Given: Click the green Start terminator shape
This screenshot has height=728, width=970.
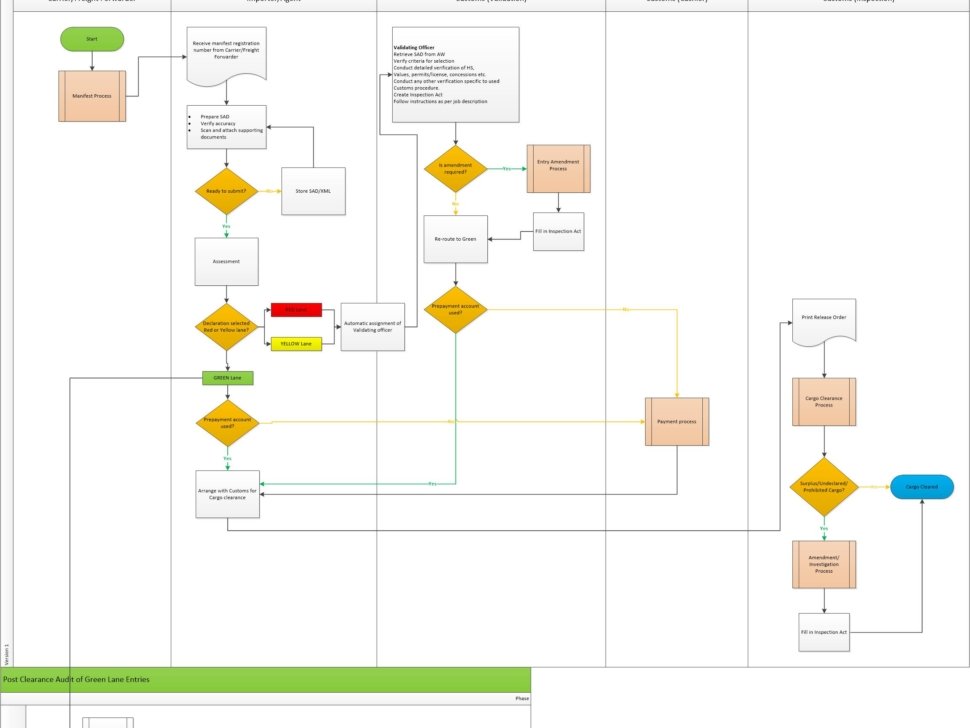Looking at the screenshot, I should pos(92,39).
